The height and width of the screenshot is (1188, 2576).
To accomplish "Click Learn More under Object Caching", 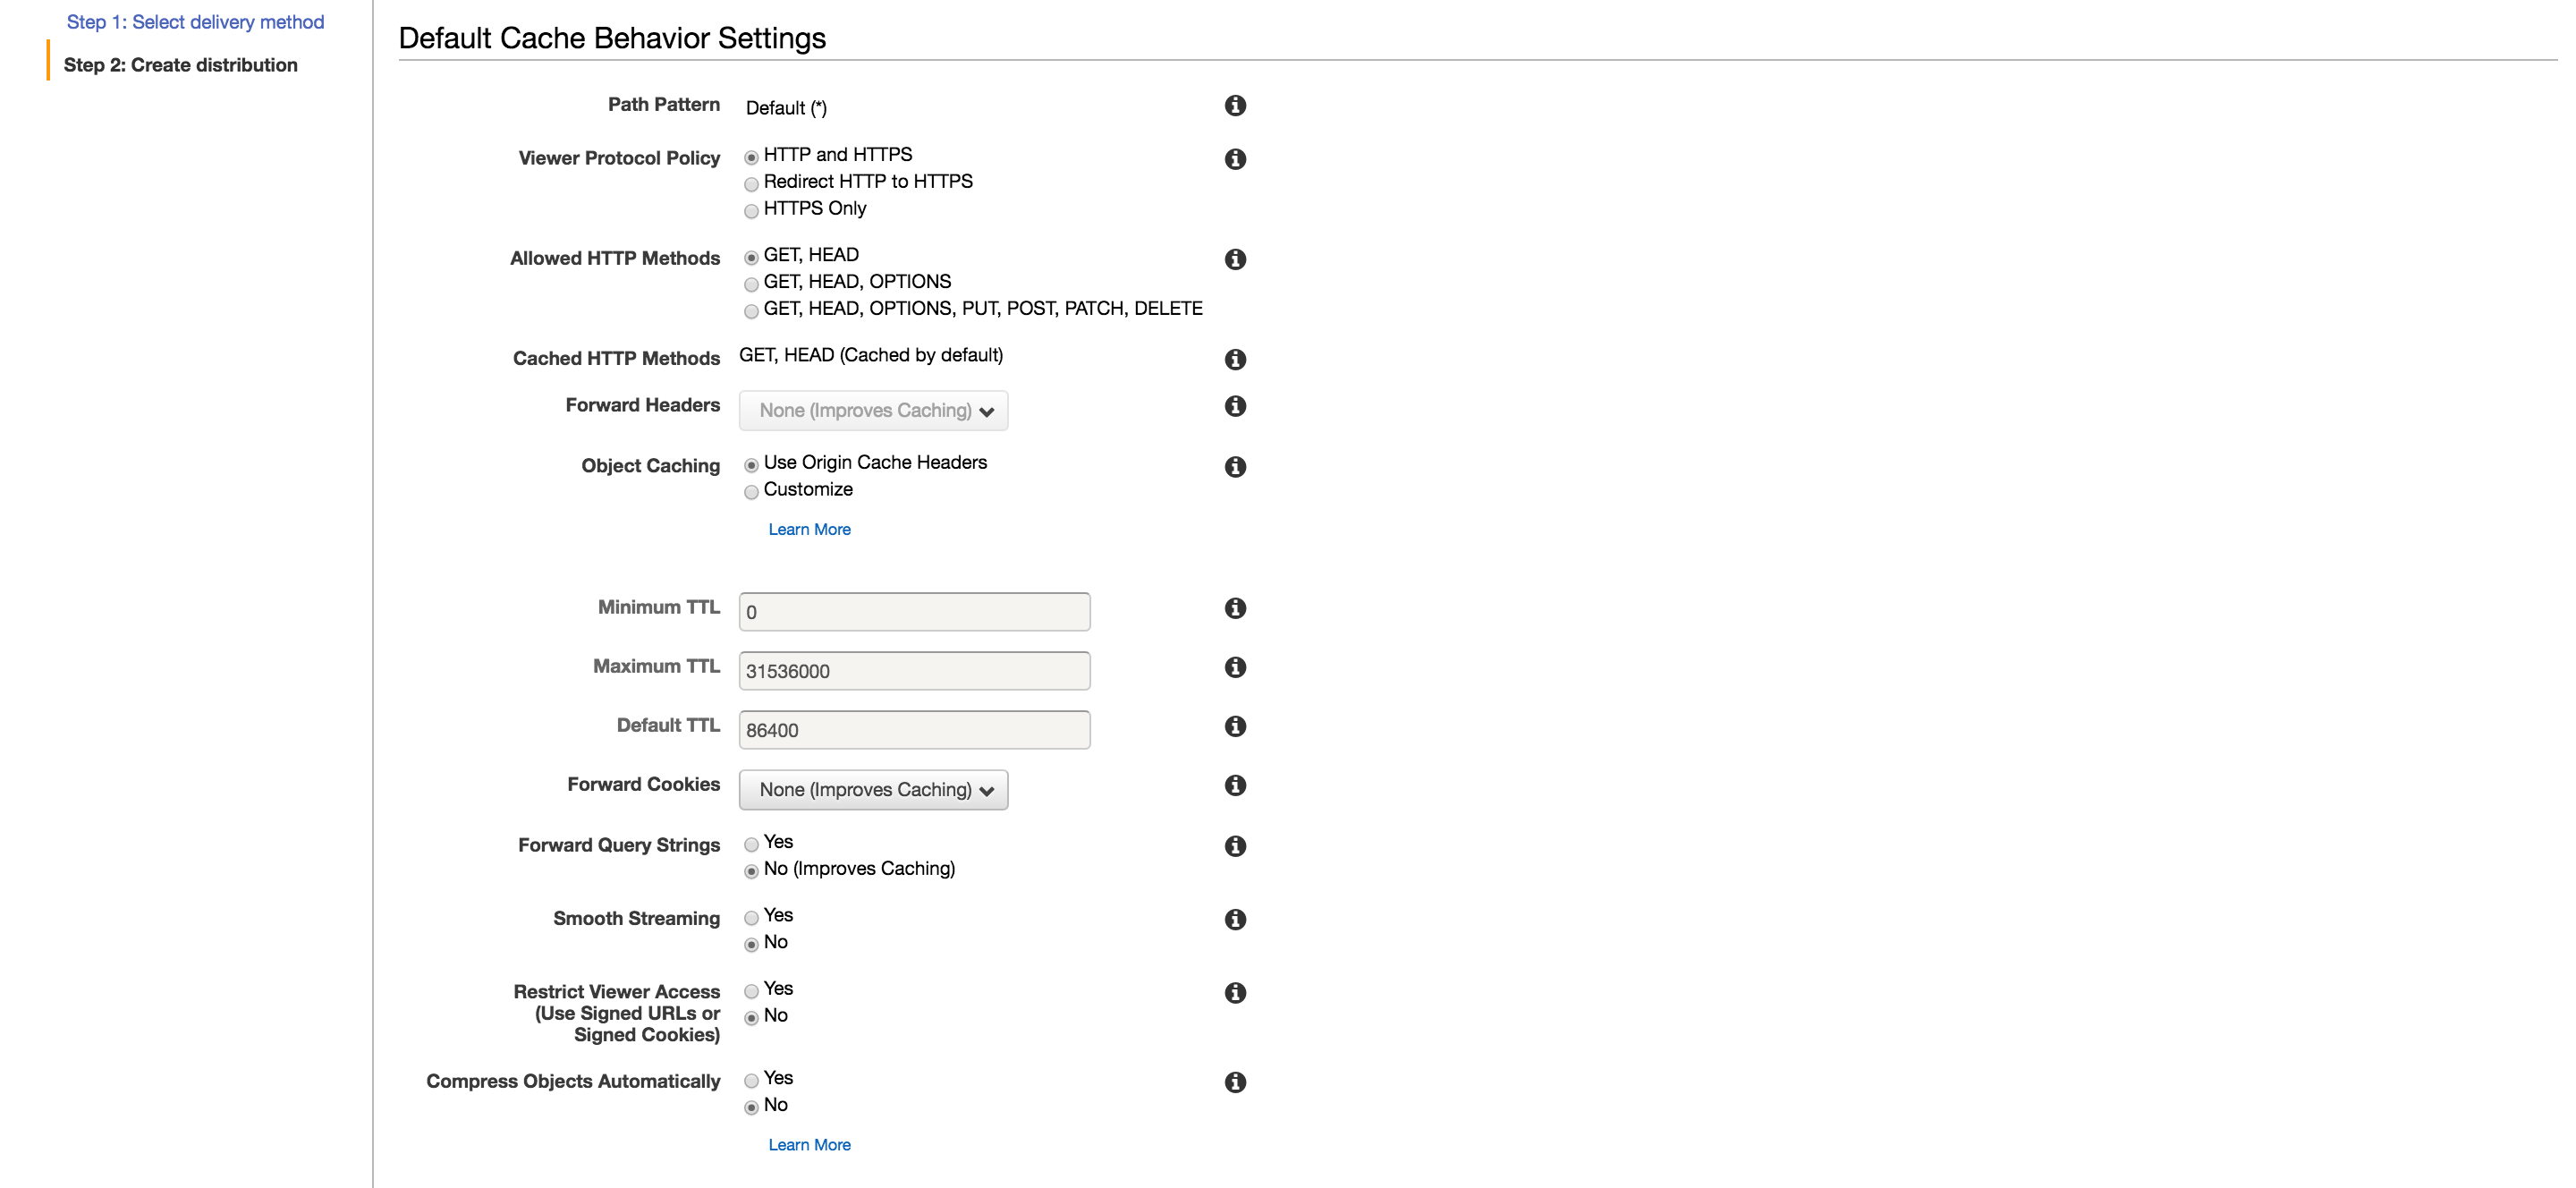I will 809,529.
